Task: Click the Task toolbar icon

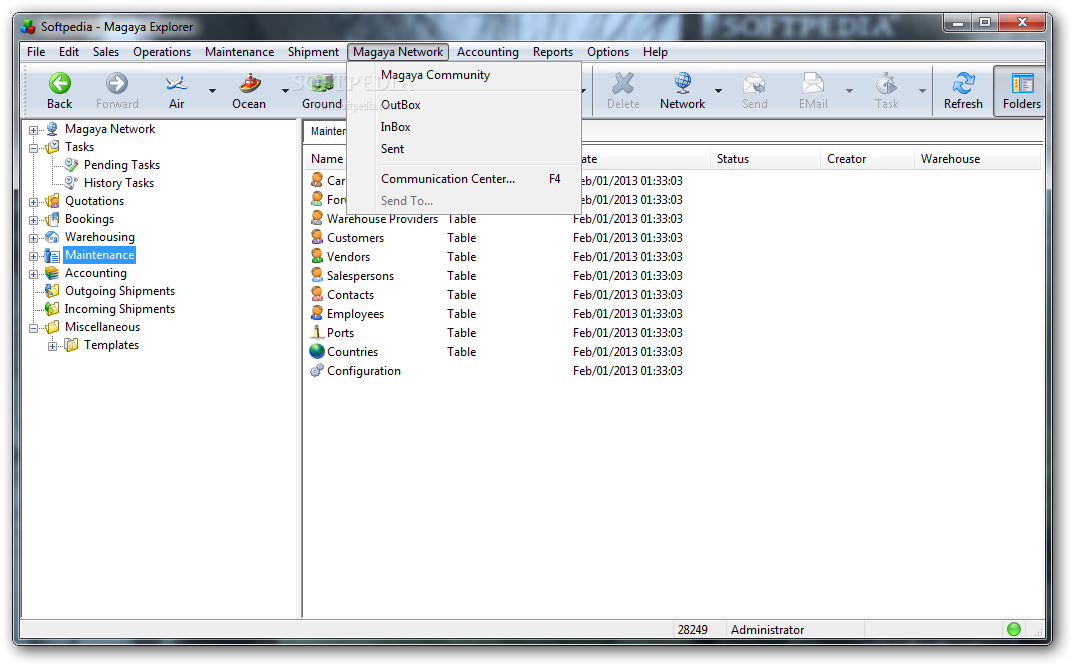Action: point(886,84)
